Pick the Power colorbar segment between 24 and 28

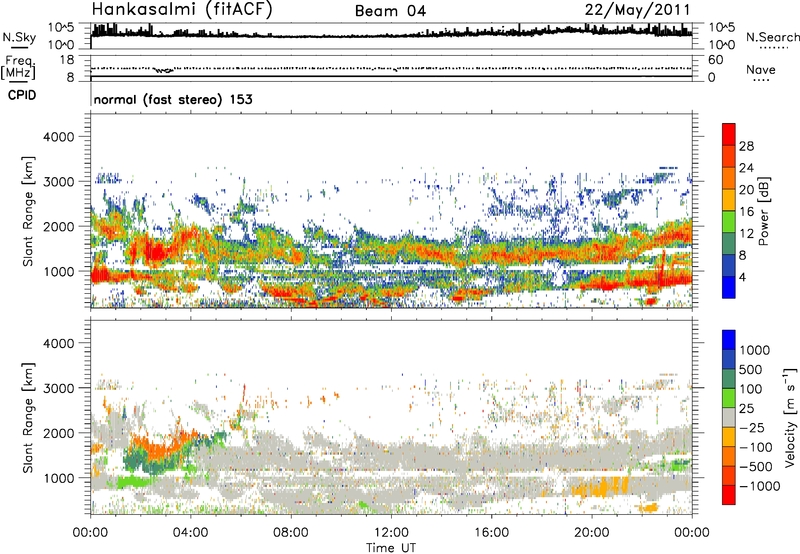729,156
